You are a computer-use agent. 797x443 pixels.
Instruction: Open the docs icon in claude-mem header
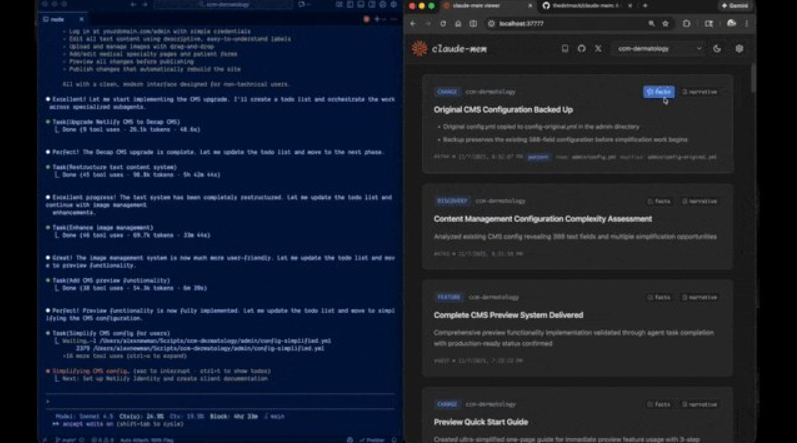coord(565,49)
